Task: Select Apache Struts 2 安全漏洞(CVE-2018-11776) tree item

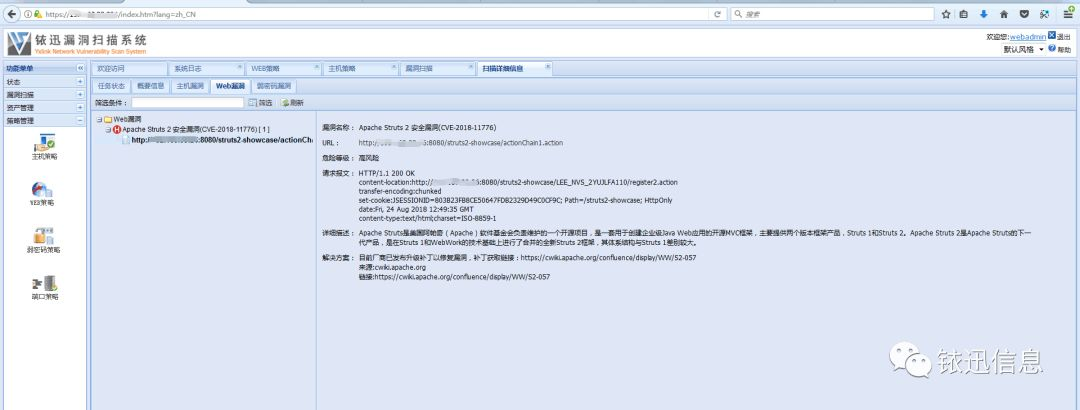Action: [x=196, y=130]
